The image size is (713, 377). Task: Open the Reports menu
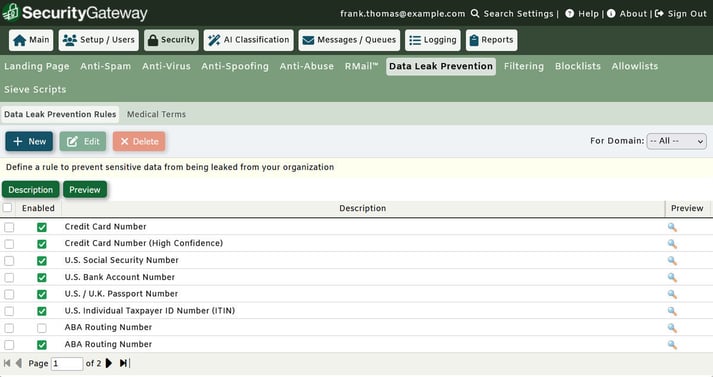(x=492, y=40)
